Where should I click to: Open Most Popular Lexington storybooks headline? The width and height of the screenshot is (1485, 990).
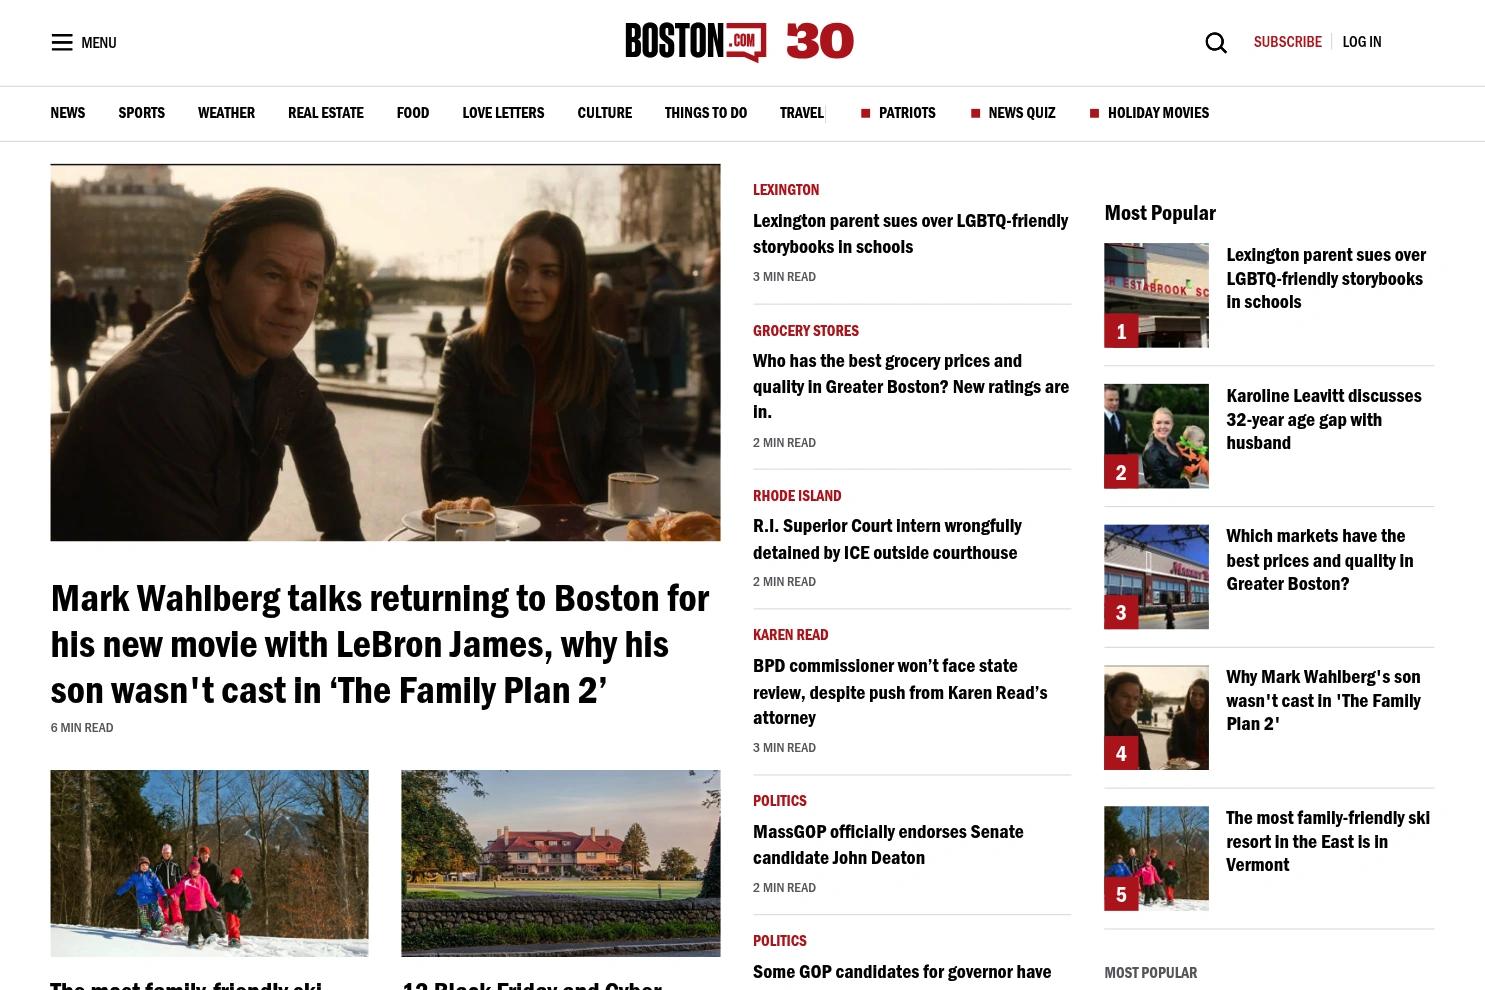pos(1326,278)
